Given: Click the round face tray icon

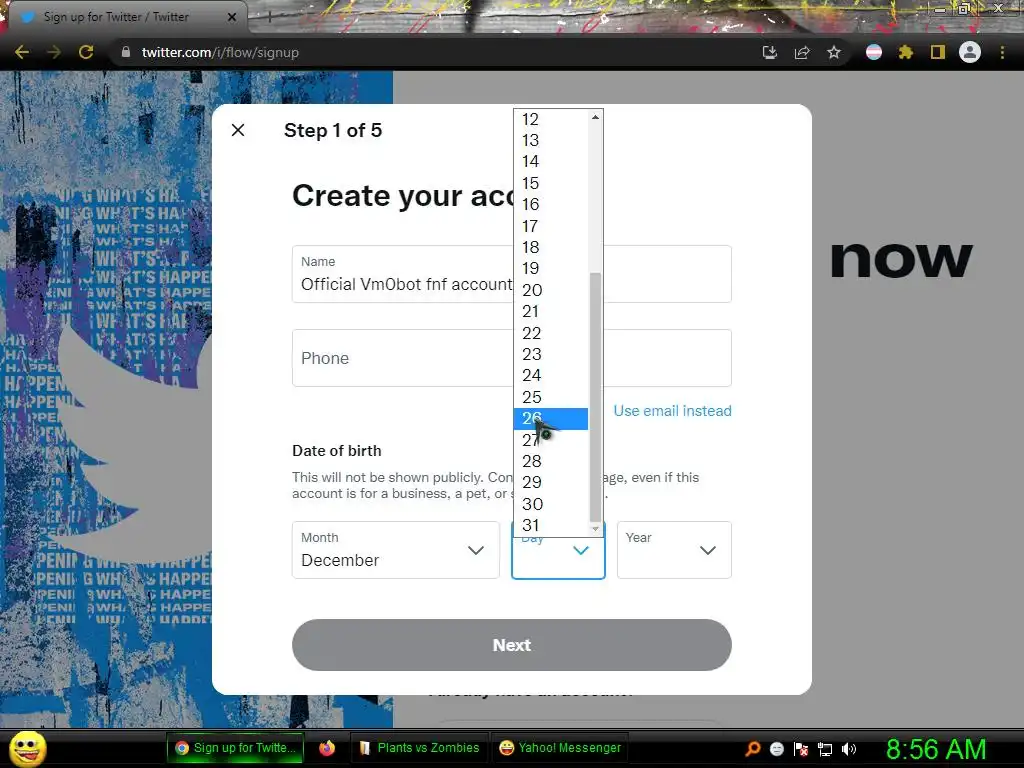Looking at the screenshot, I should pos(776,749).
